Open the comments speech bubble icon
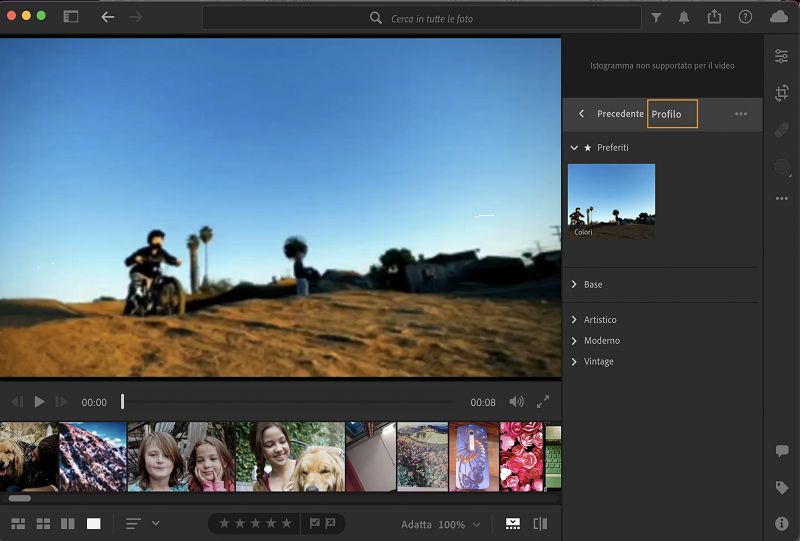 tap(782, 451)
